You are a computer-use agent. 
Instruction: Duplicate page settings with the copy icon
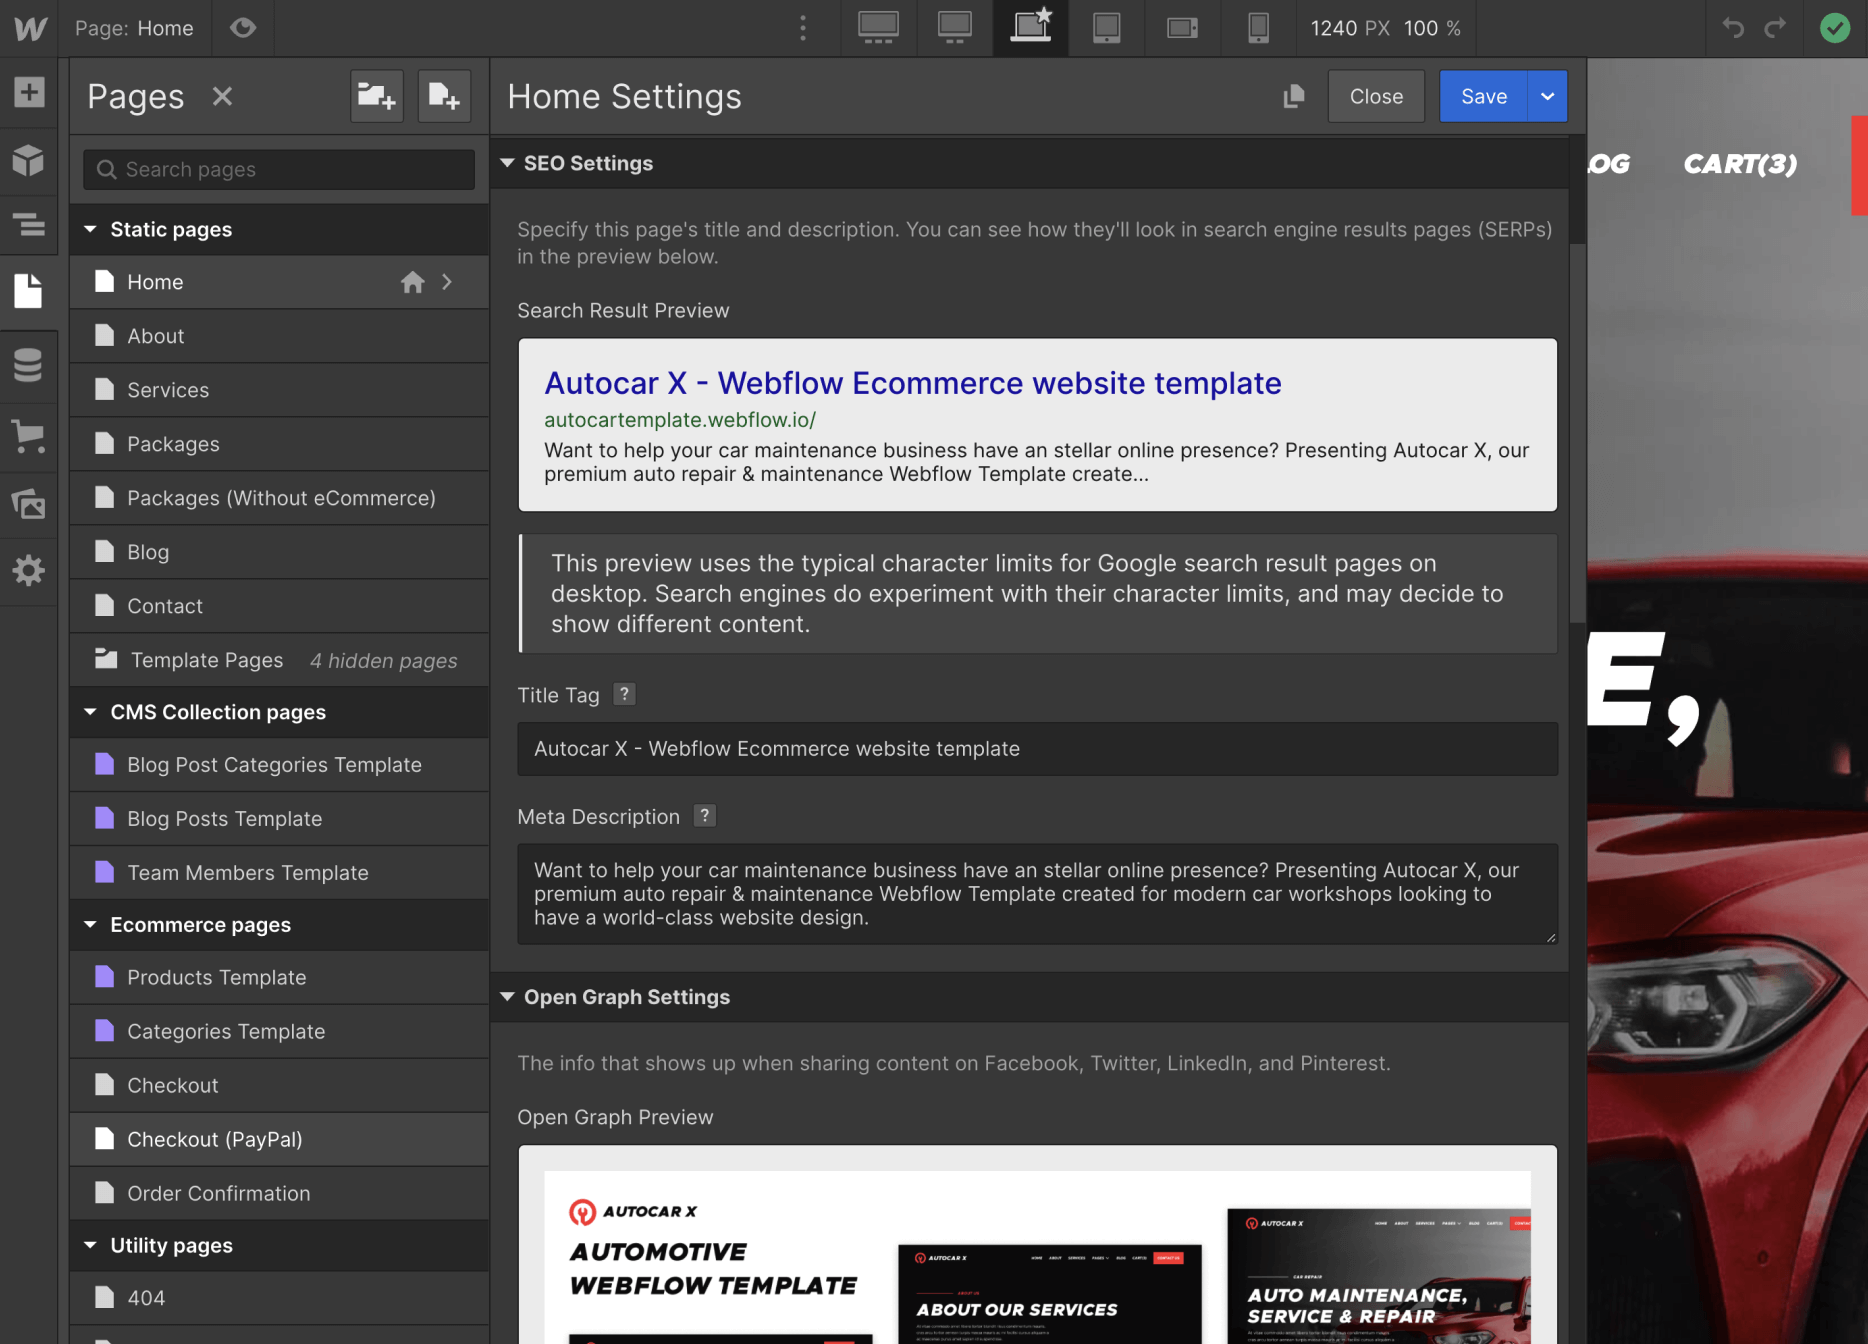click(1293, 96)
